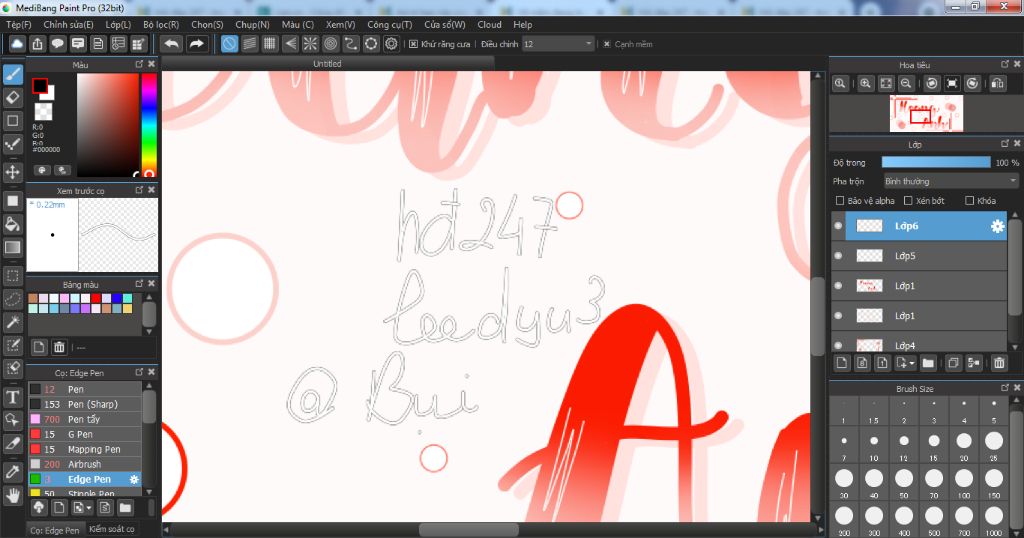Open Lớp(L) menu
Screen dimensions: 1024x538
tap(118, 24)
